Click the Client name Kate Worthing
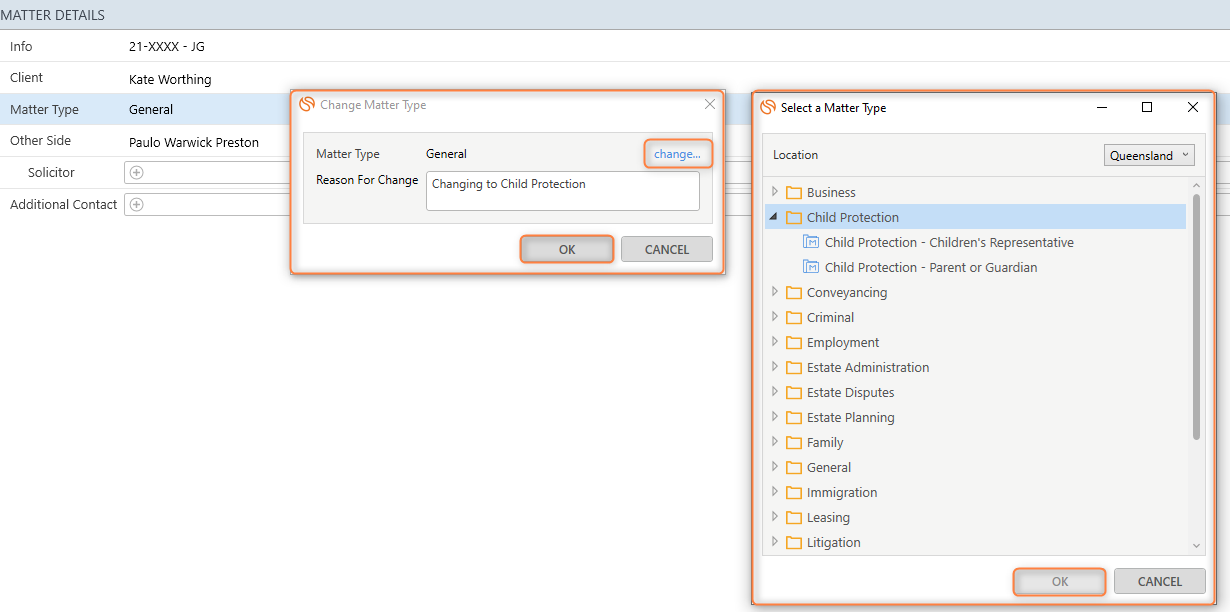 (170, 79)
